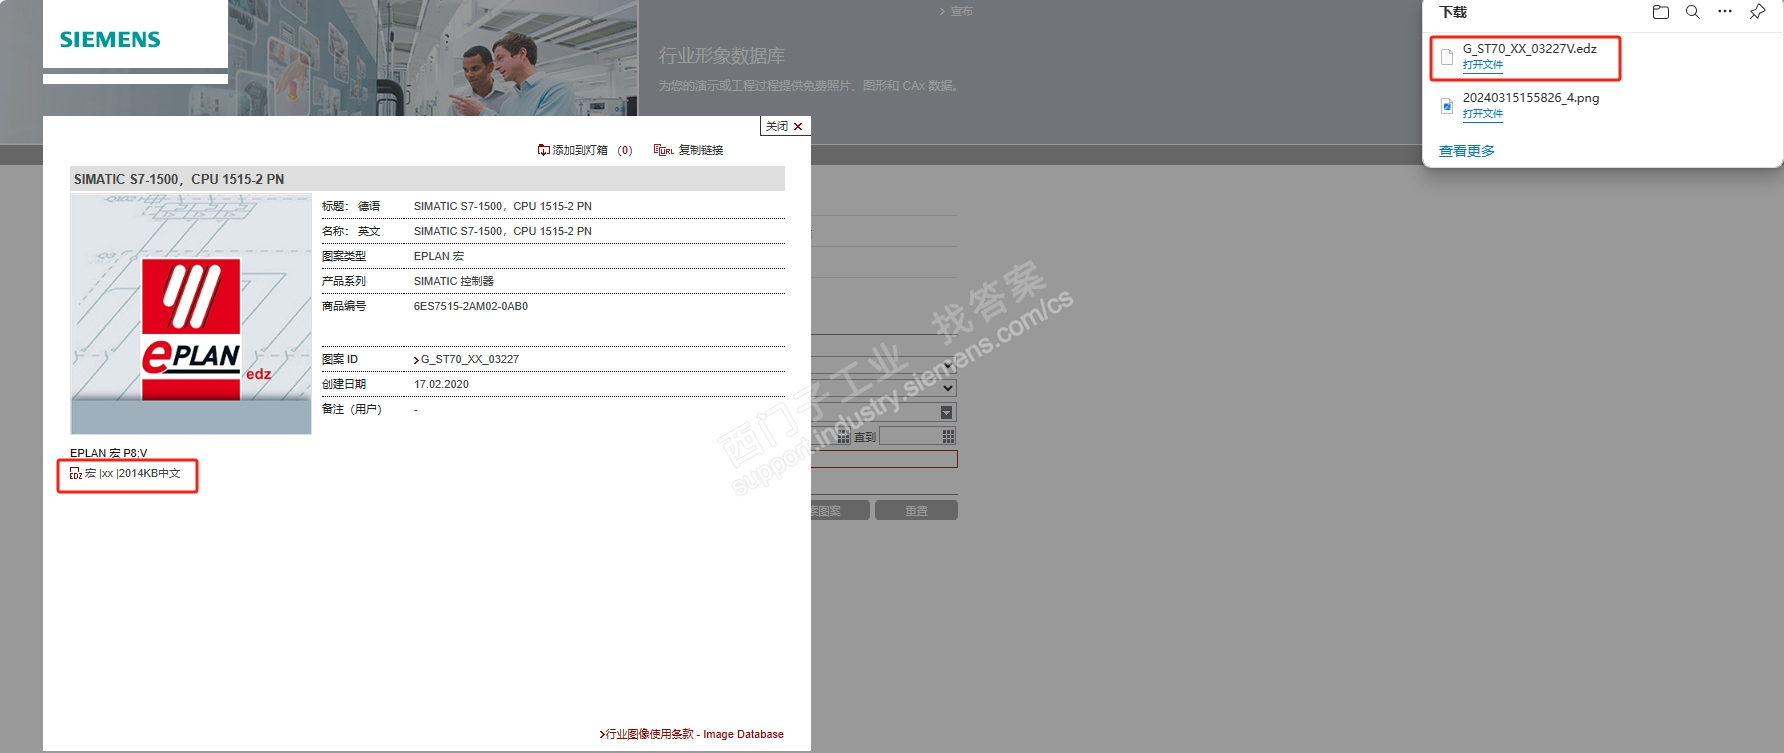Click the EPLAN 宏 P8;V label

108,453
